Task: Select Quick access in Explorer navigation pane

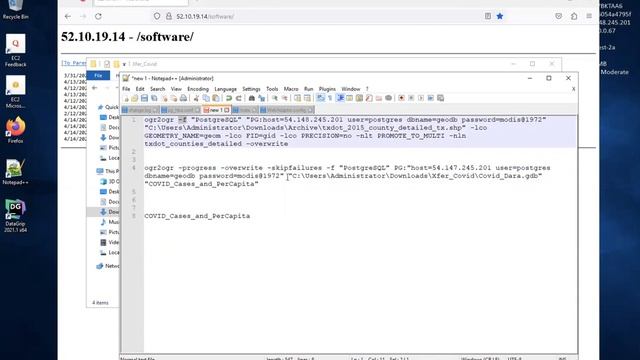Action: pos(108,107)
